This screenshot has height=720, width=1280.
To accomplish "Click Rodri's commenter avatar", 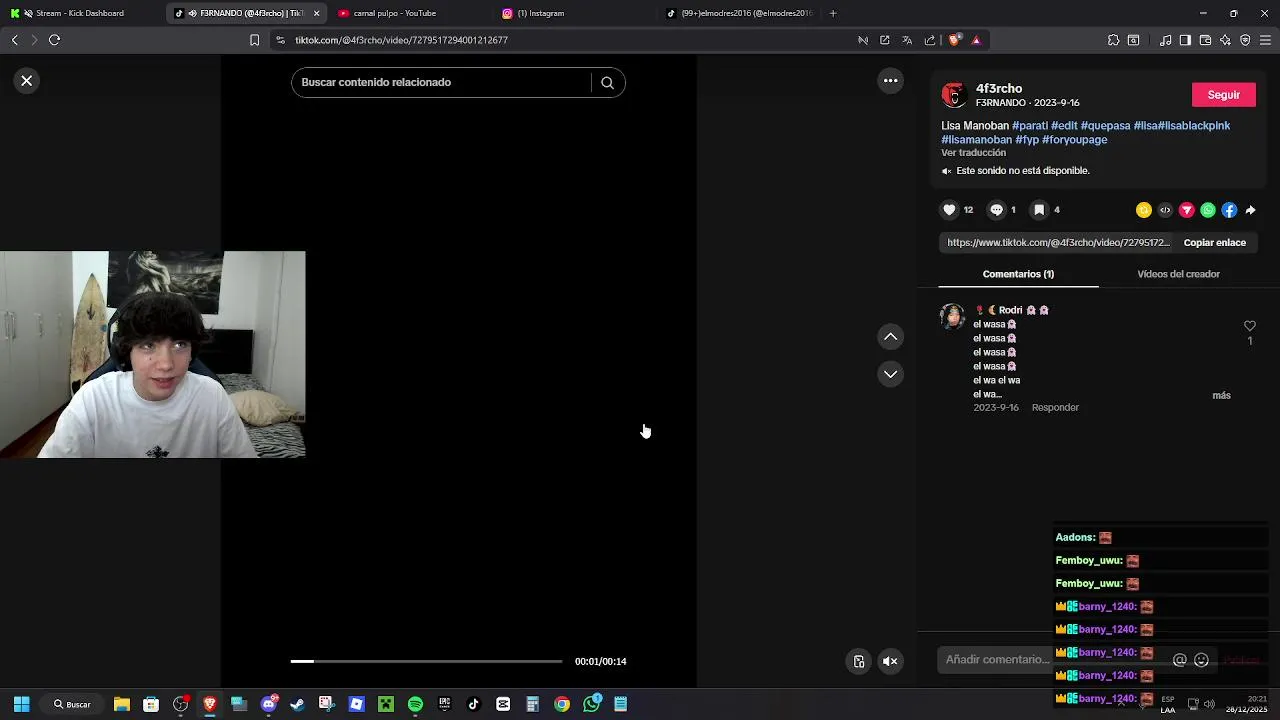I will [952, 317].
